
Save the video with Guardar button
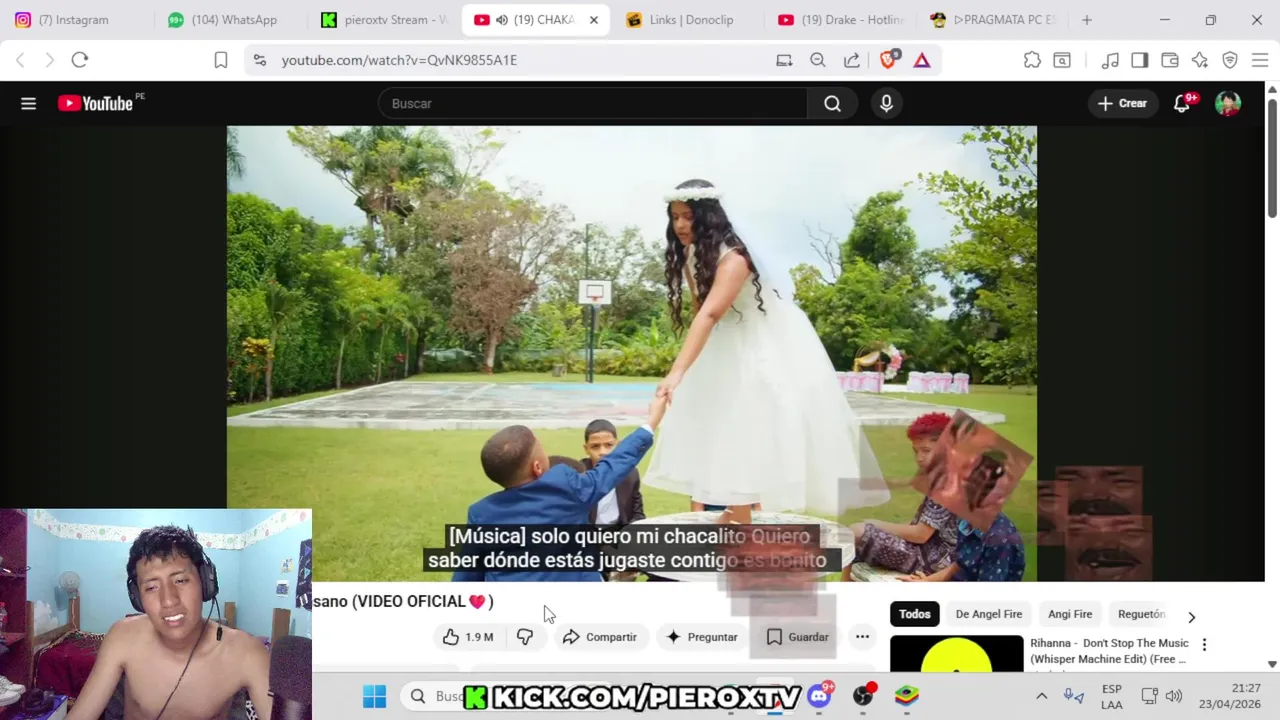tap(797, 637)
